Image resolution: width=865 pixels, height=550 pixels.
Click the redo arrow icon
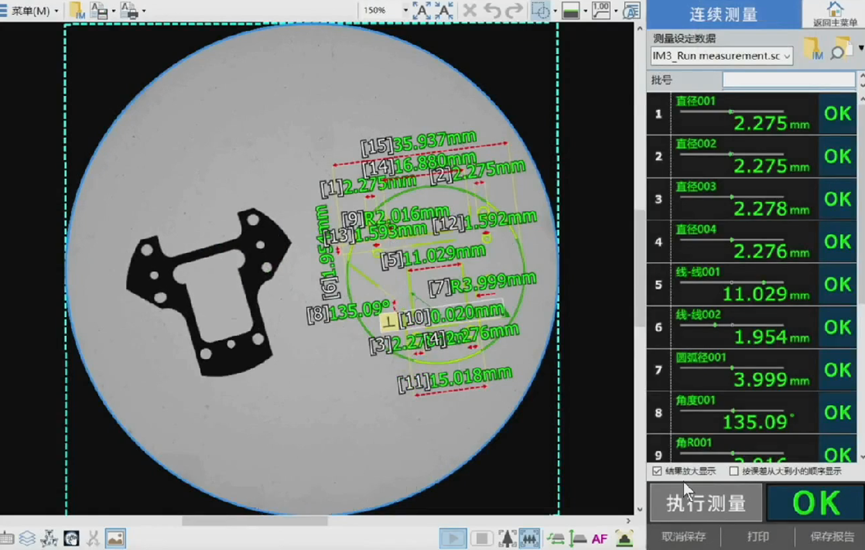click(513, 11)
